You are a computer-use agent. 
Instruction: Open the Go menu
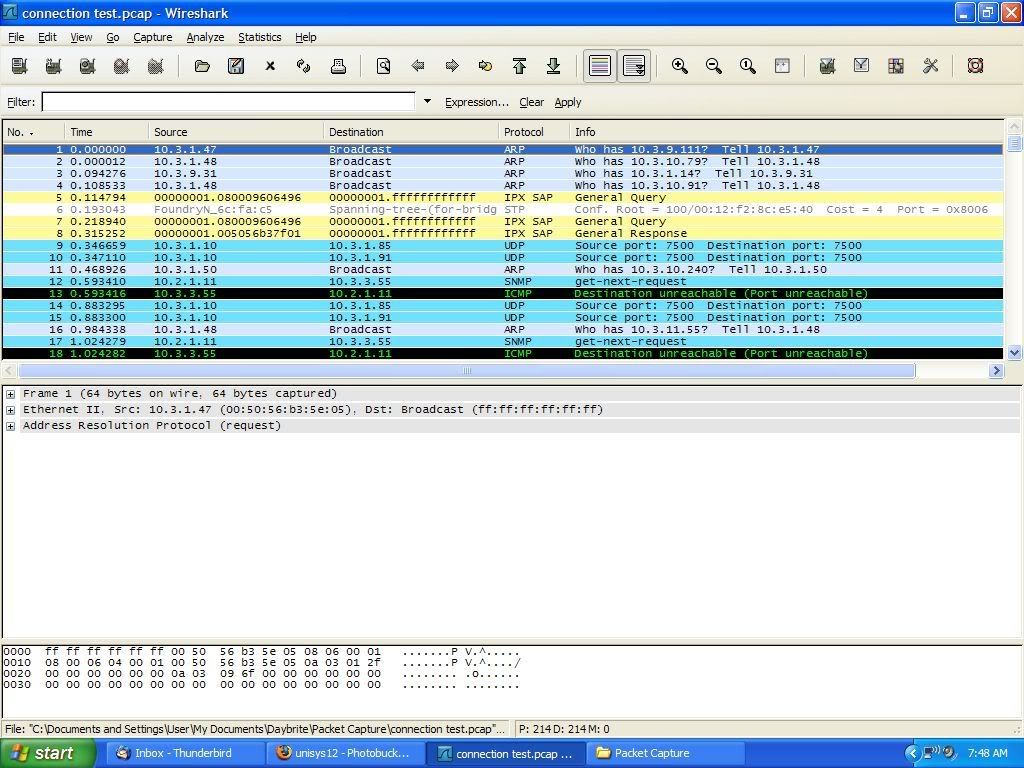pyautogui.click(x=113, y=37)
